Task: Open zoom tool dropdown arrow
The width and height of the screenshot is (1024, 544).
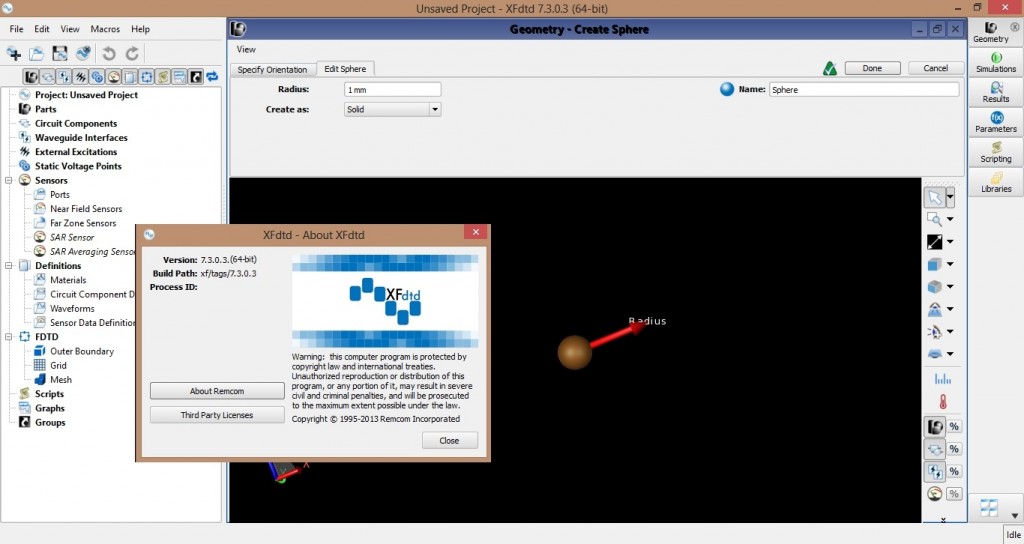Action: [950, 219]
